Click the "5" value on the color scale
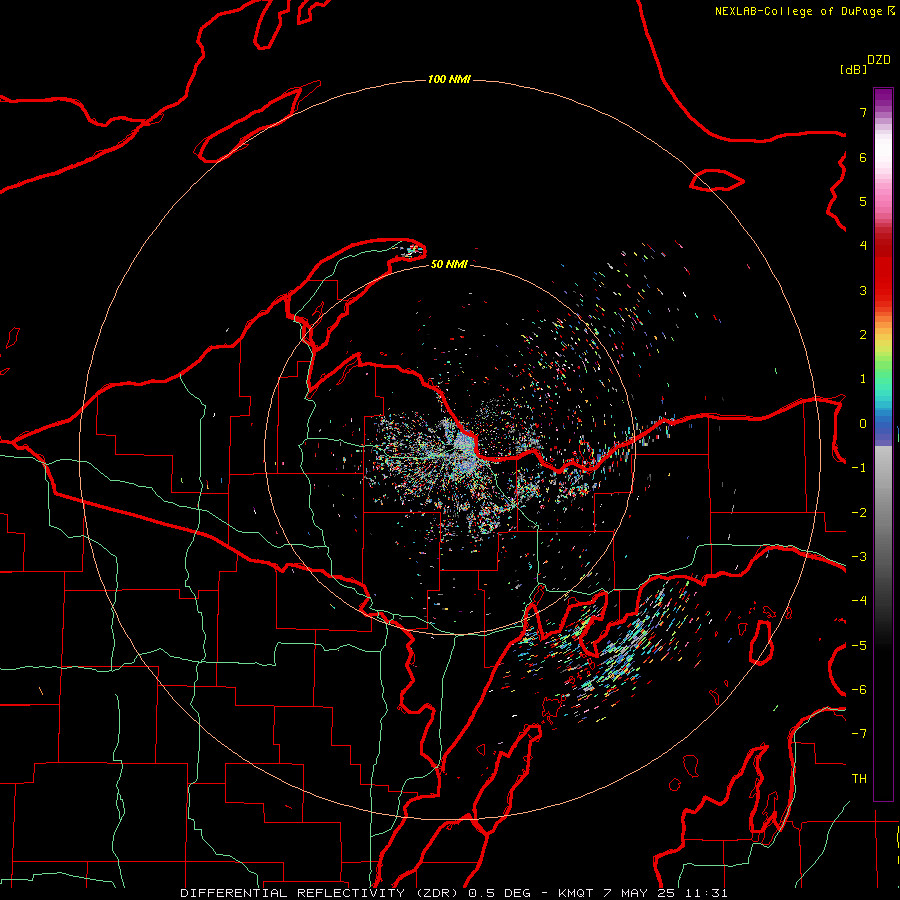 [x=863, y=201]
